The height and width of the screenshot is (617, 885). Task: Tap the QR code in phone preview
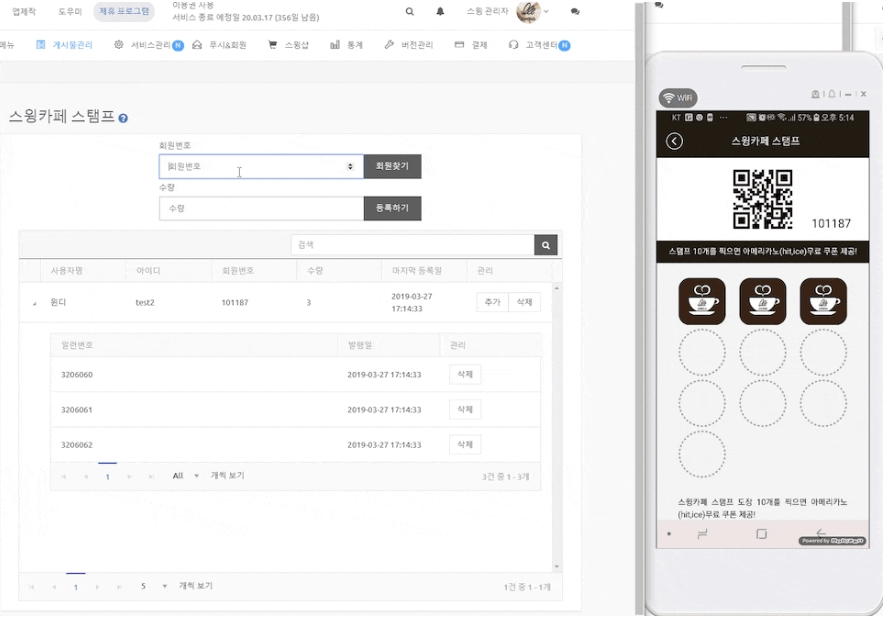point(762,199)
